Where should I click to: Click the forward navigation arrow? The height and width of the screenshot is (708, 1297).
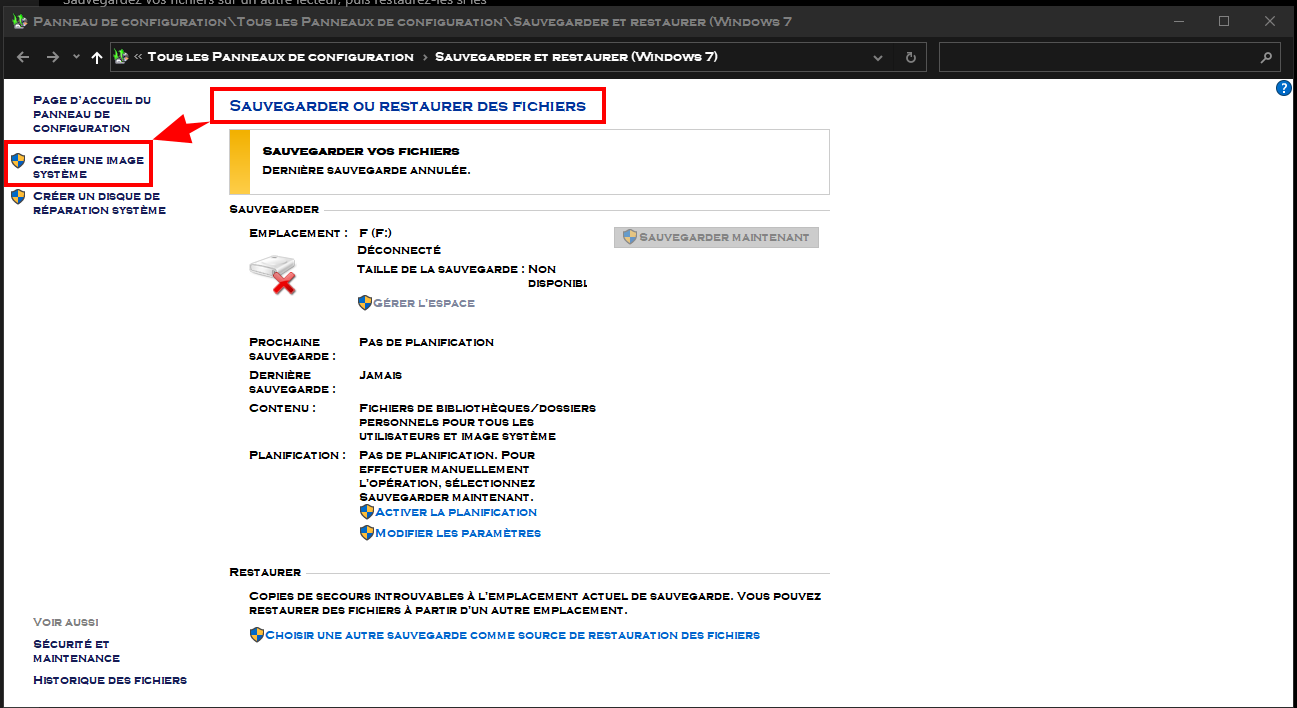pos(52,57)
